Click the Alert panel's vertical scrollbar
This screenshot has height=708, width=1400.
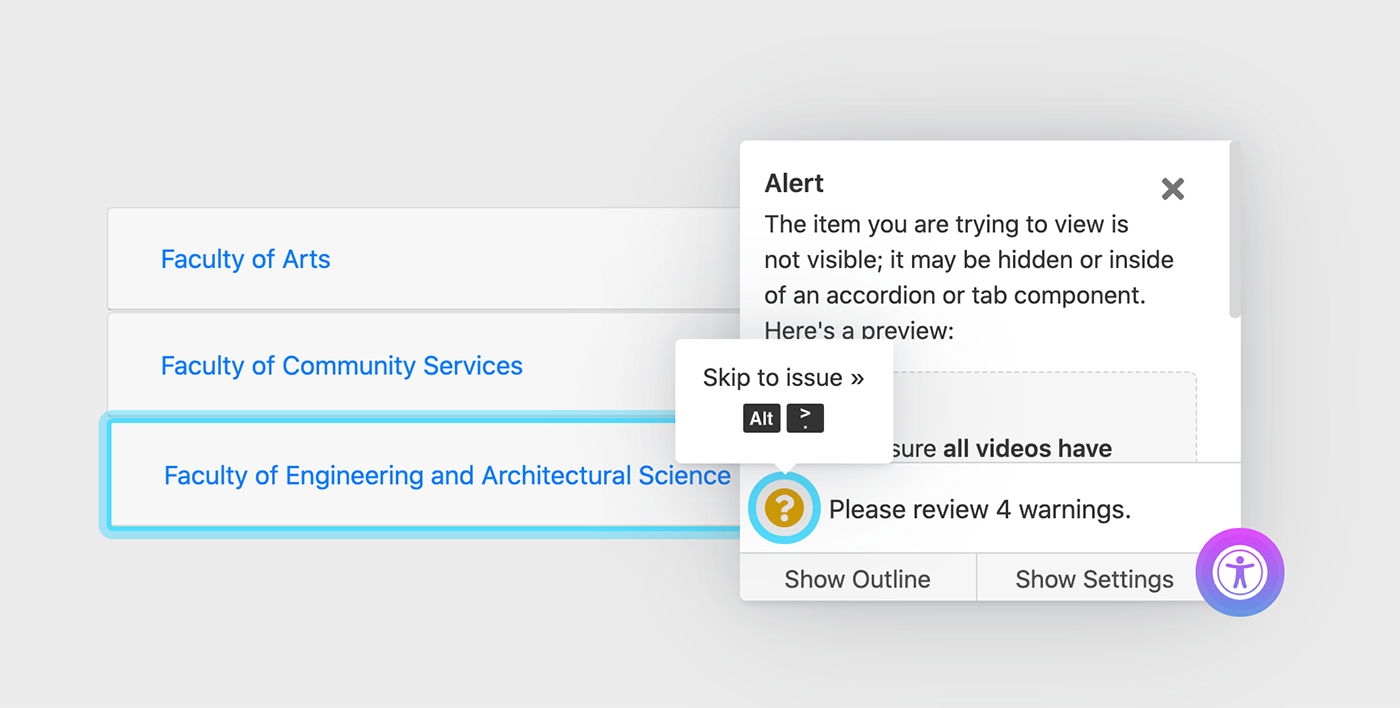(x=1235, y=230)
